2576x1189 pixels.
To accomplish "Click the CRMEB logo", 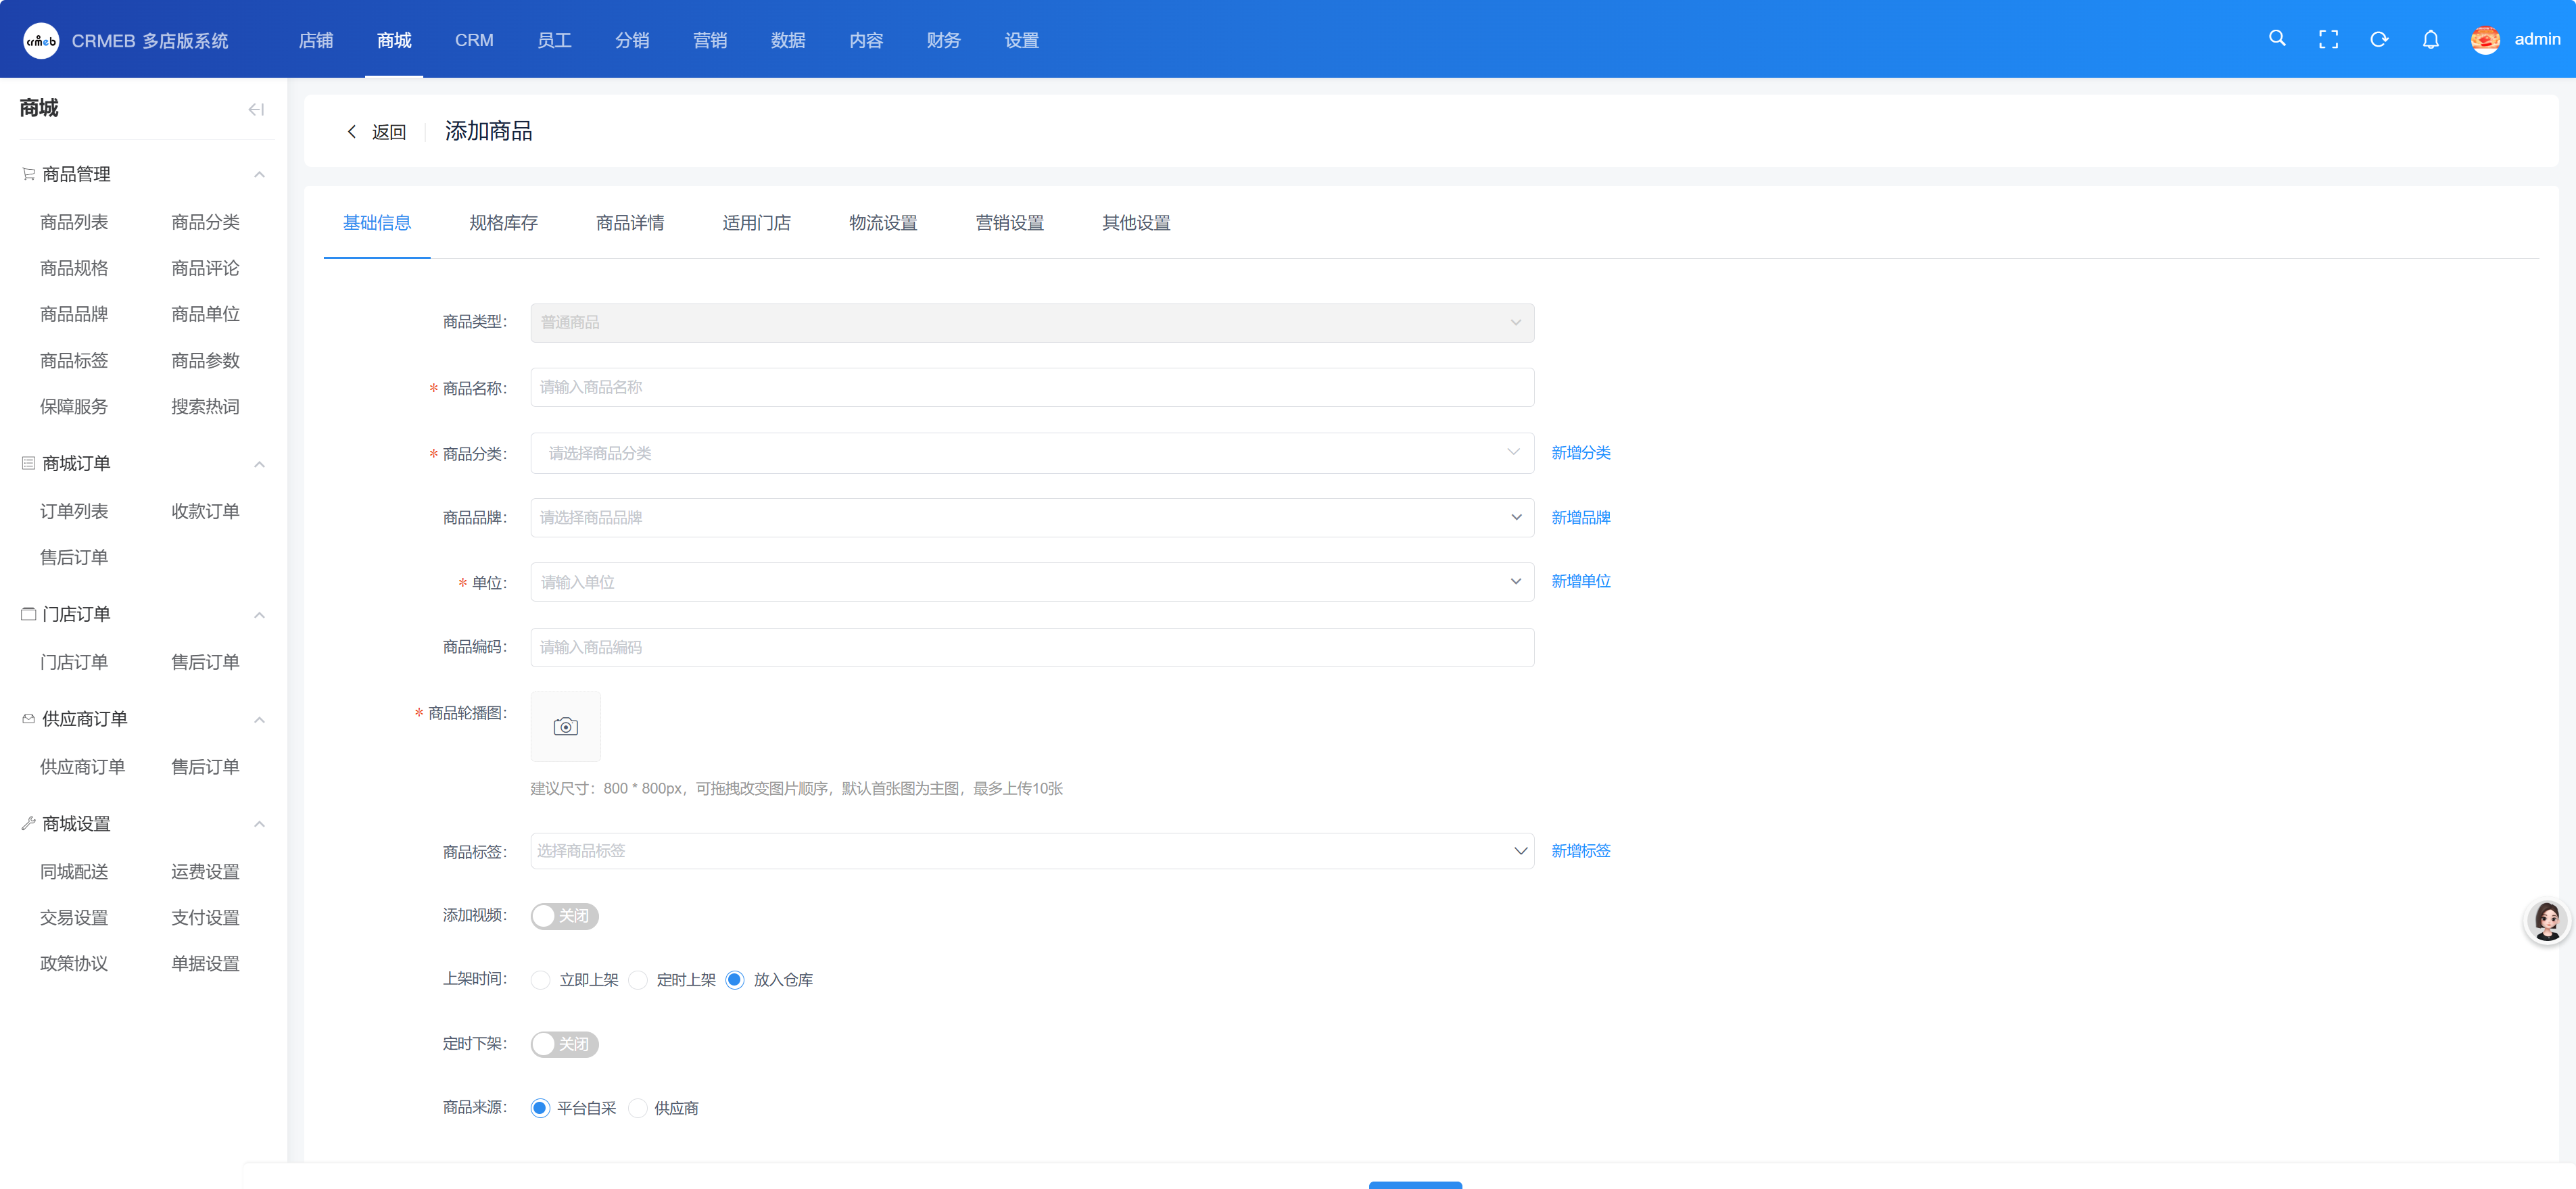I will pos(41,40).
